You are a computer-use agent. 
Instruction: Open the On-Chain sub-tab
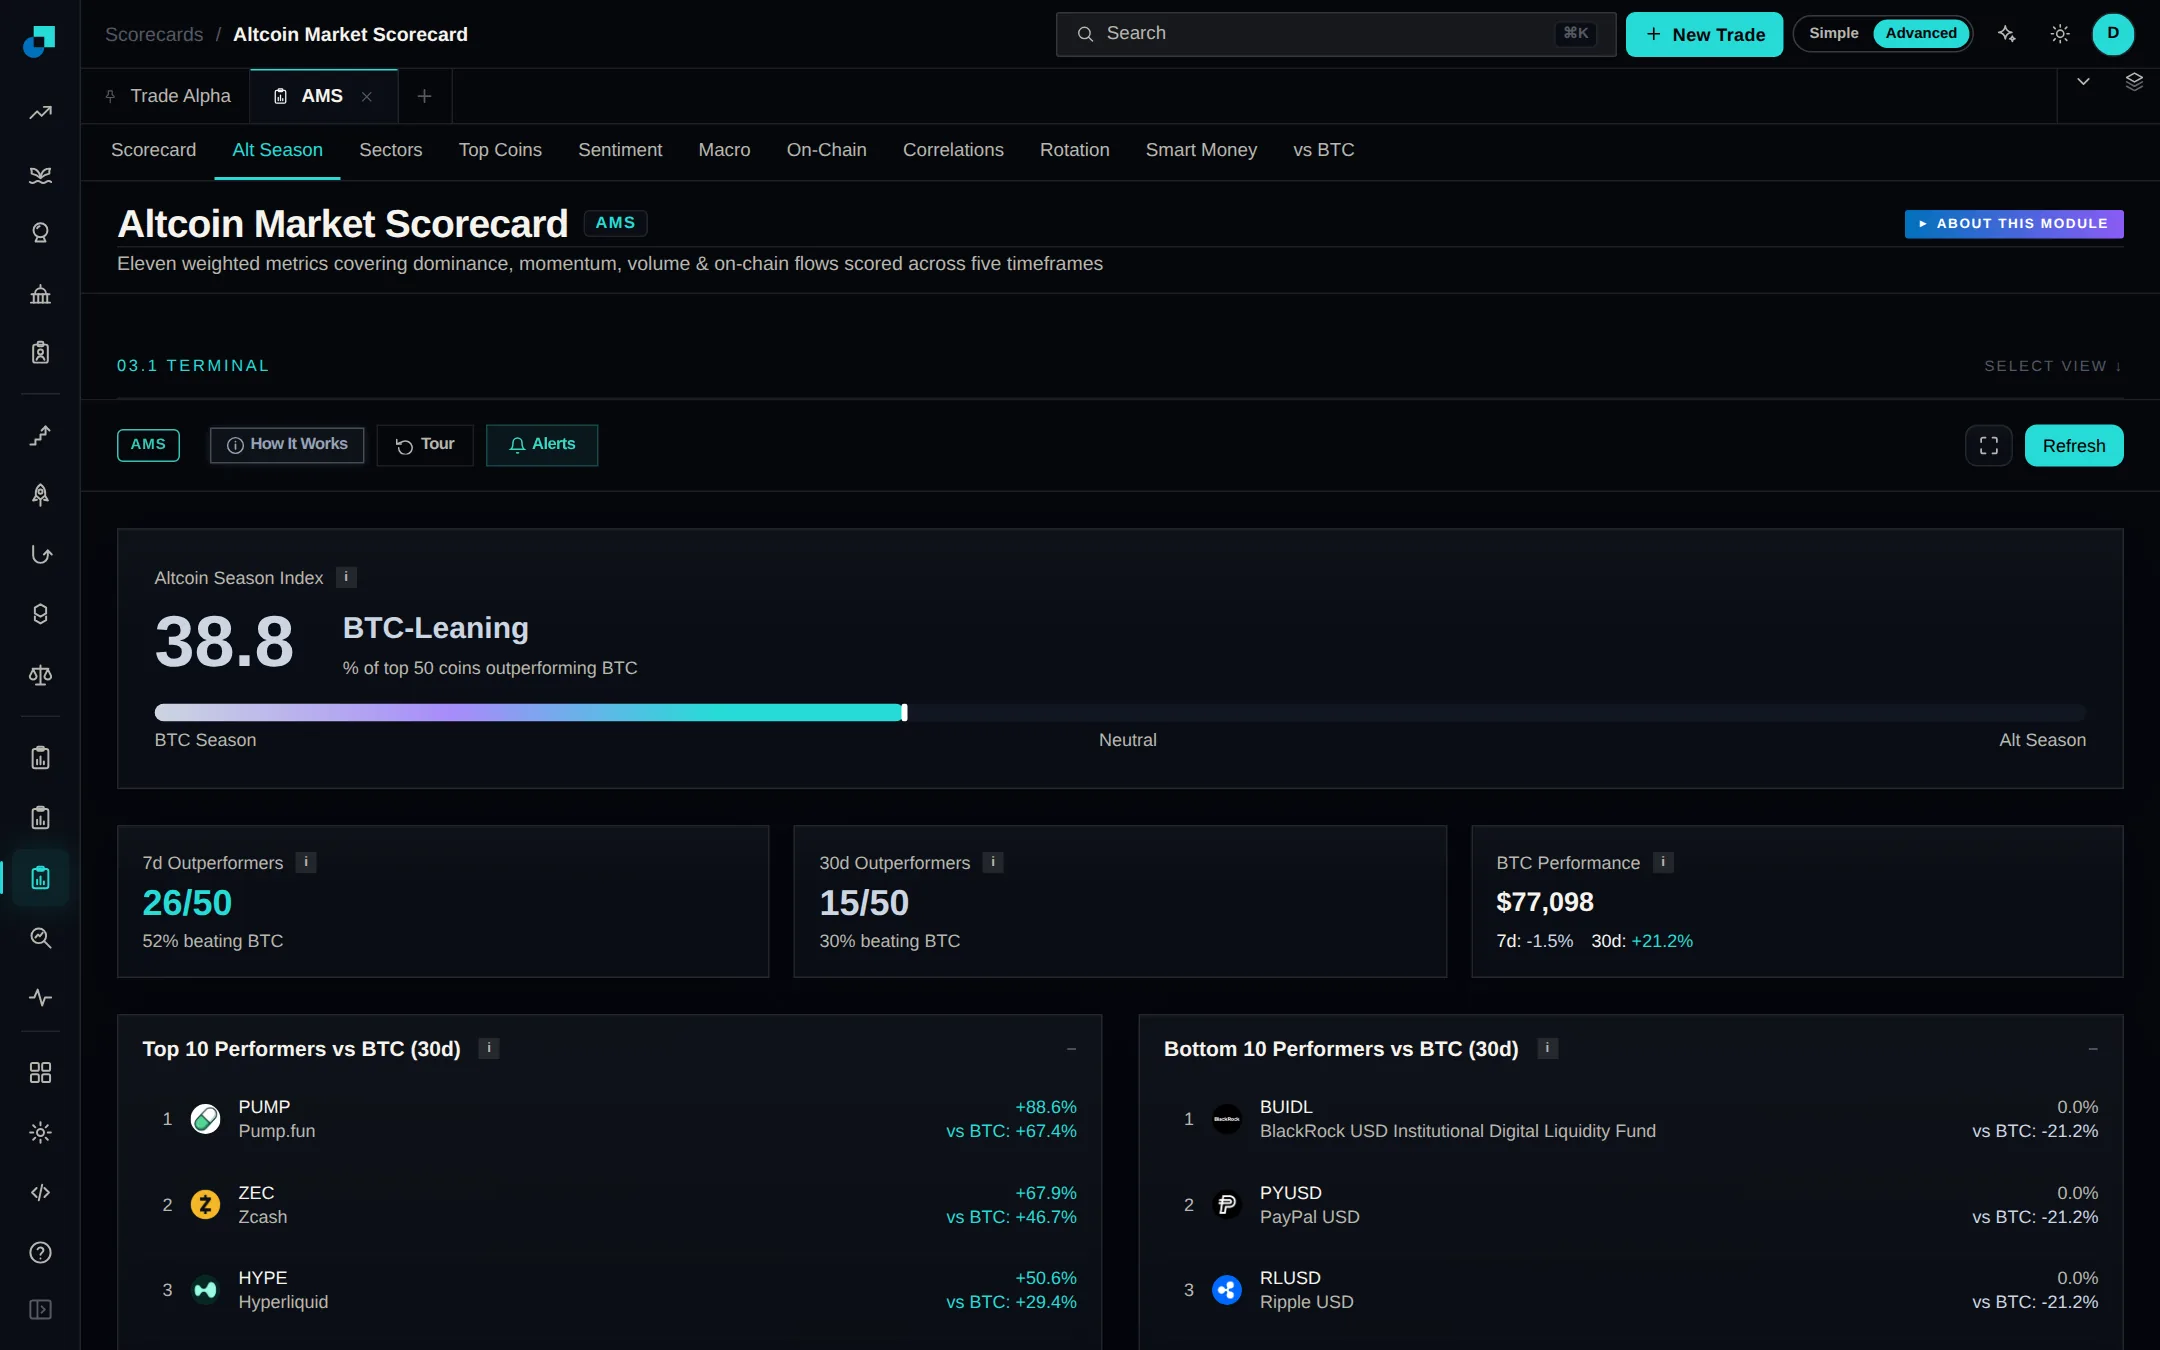[x=826, y=150]
